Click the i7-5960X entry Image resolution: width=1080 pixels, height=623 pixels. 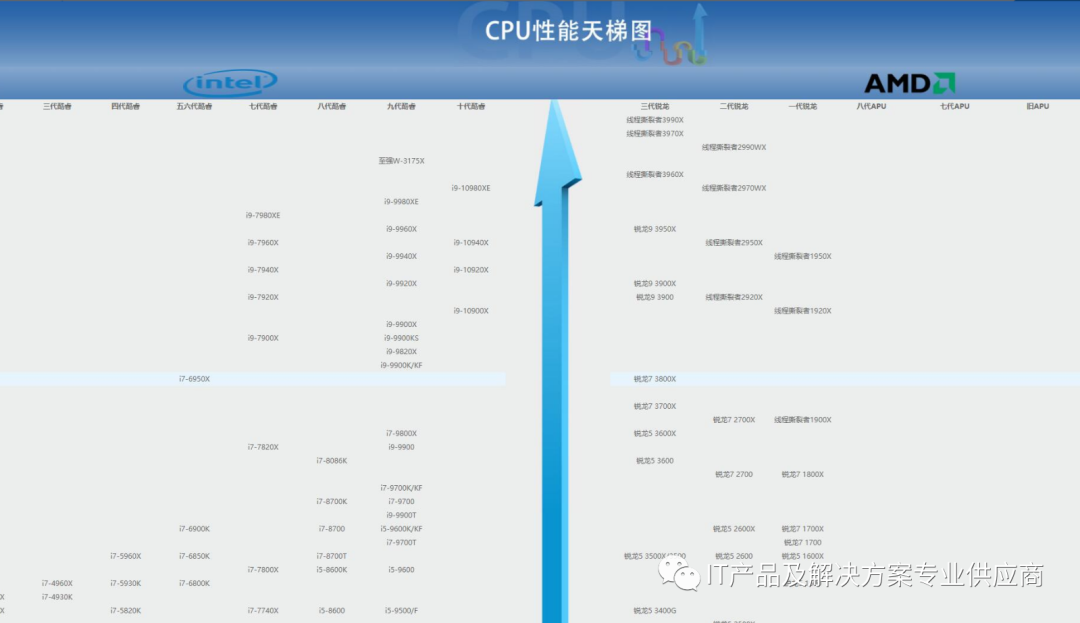pos(125,556)
